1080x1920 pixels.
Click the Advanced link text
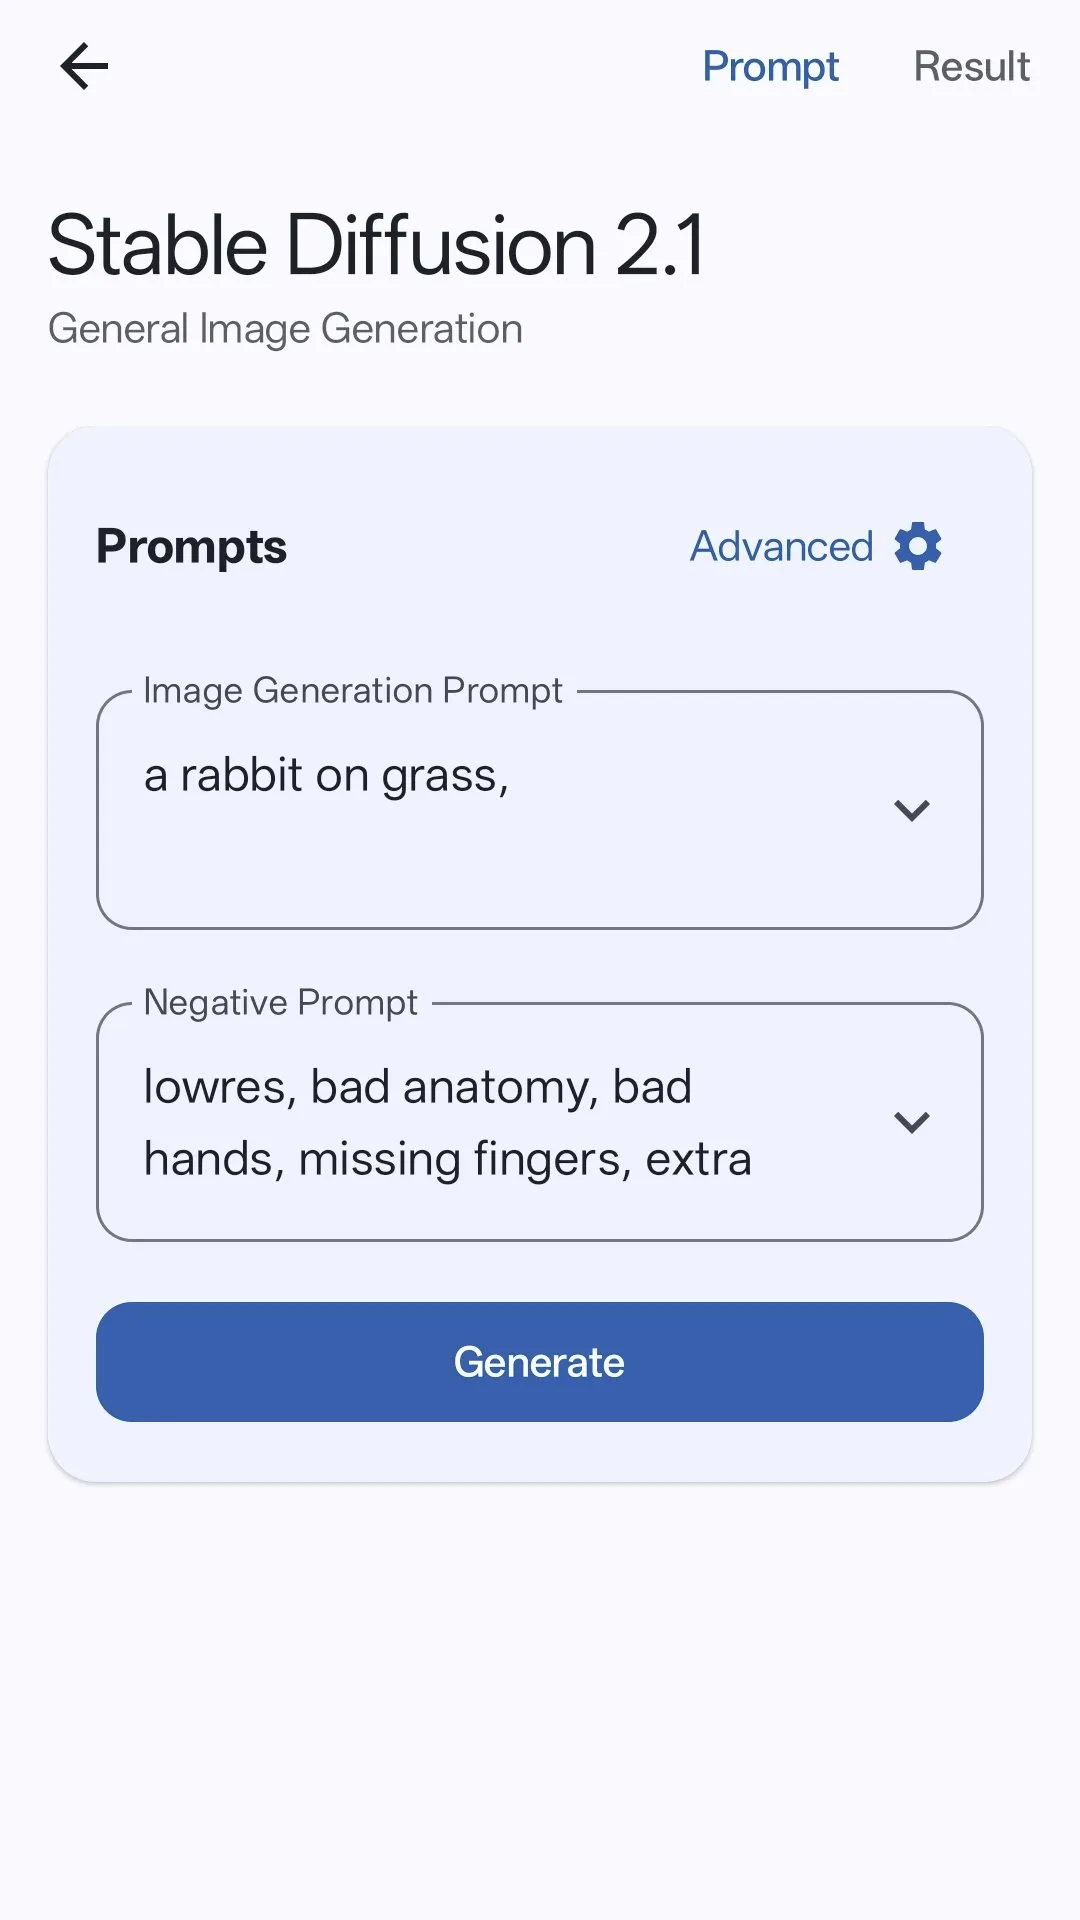[x=781, y=547]
